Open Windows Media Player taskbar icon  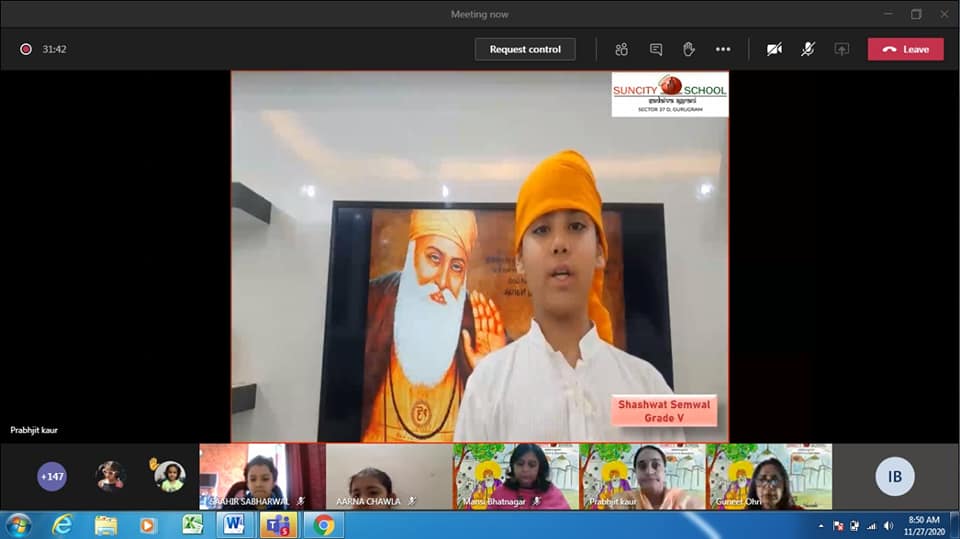[x=148, y=525]
